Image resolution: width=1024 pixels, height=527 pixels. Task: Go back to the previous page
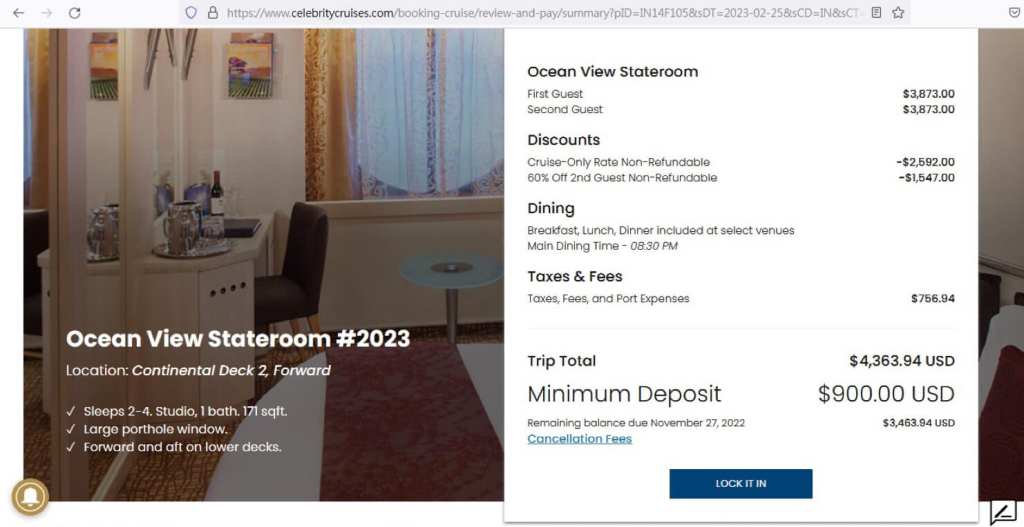[x=18, y=12]
